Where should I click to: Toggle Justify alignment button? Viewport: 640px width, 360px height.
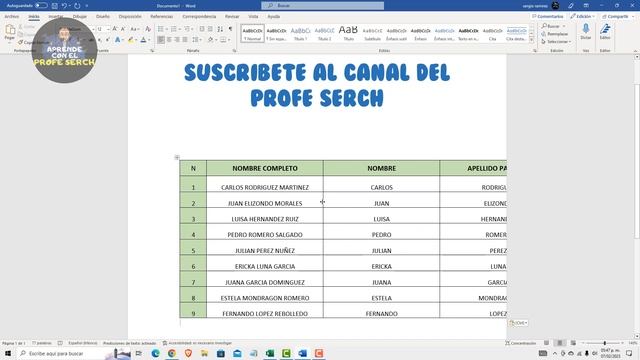tap(185, 40)
